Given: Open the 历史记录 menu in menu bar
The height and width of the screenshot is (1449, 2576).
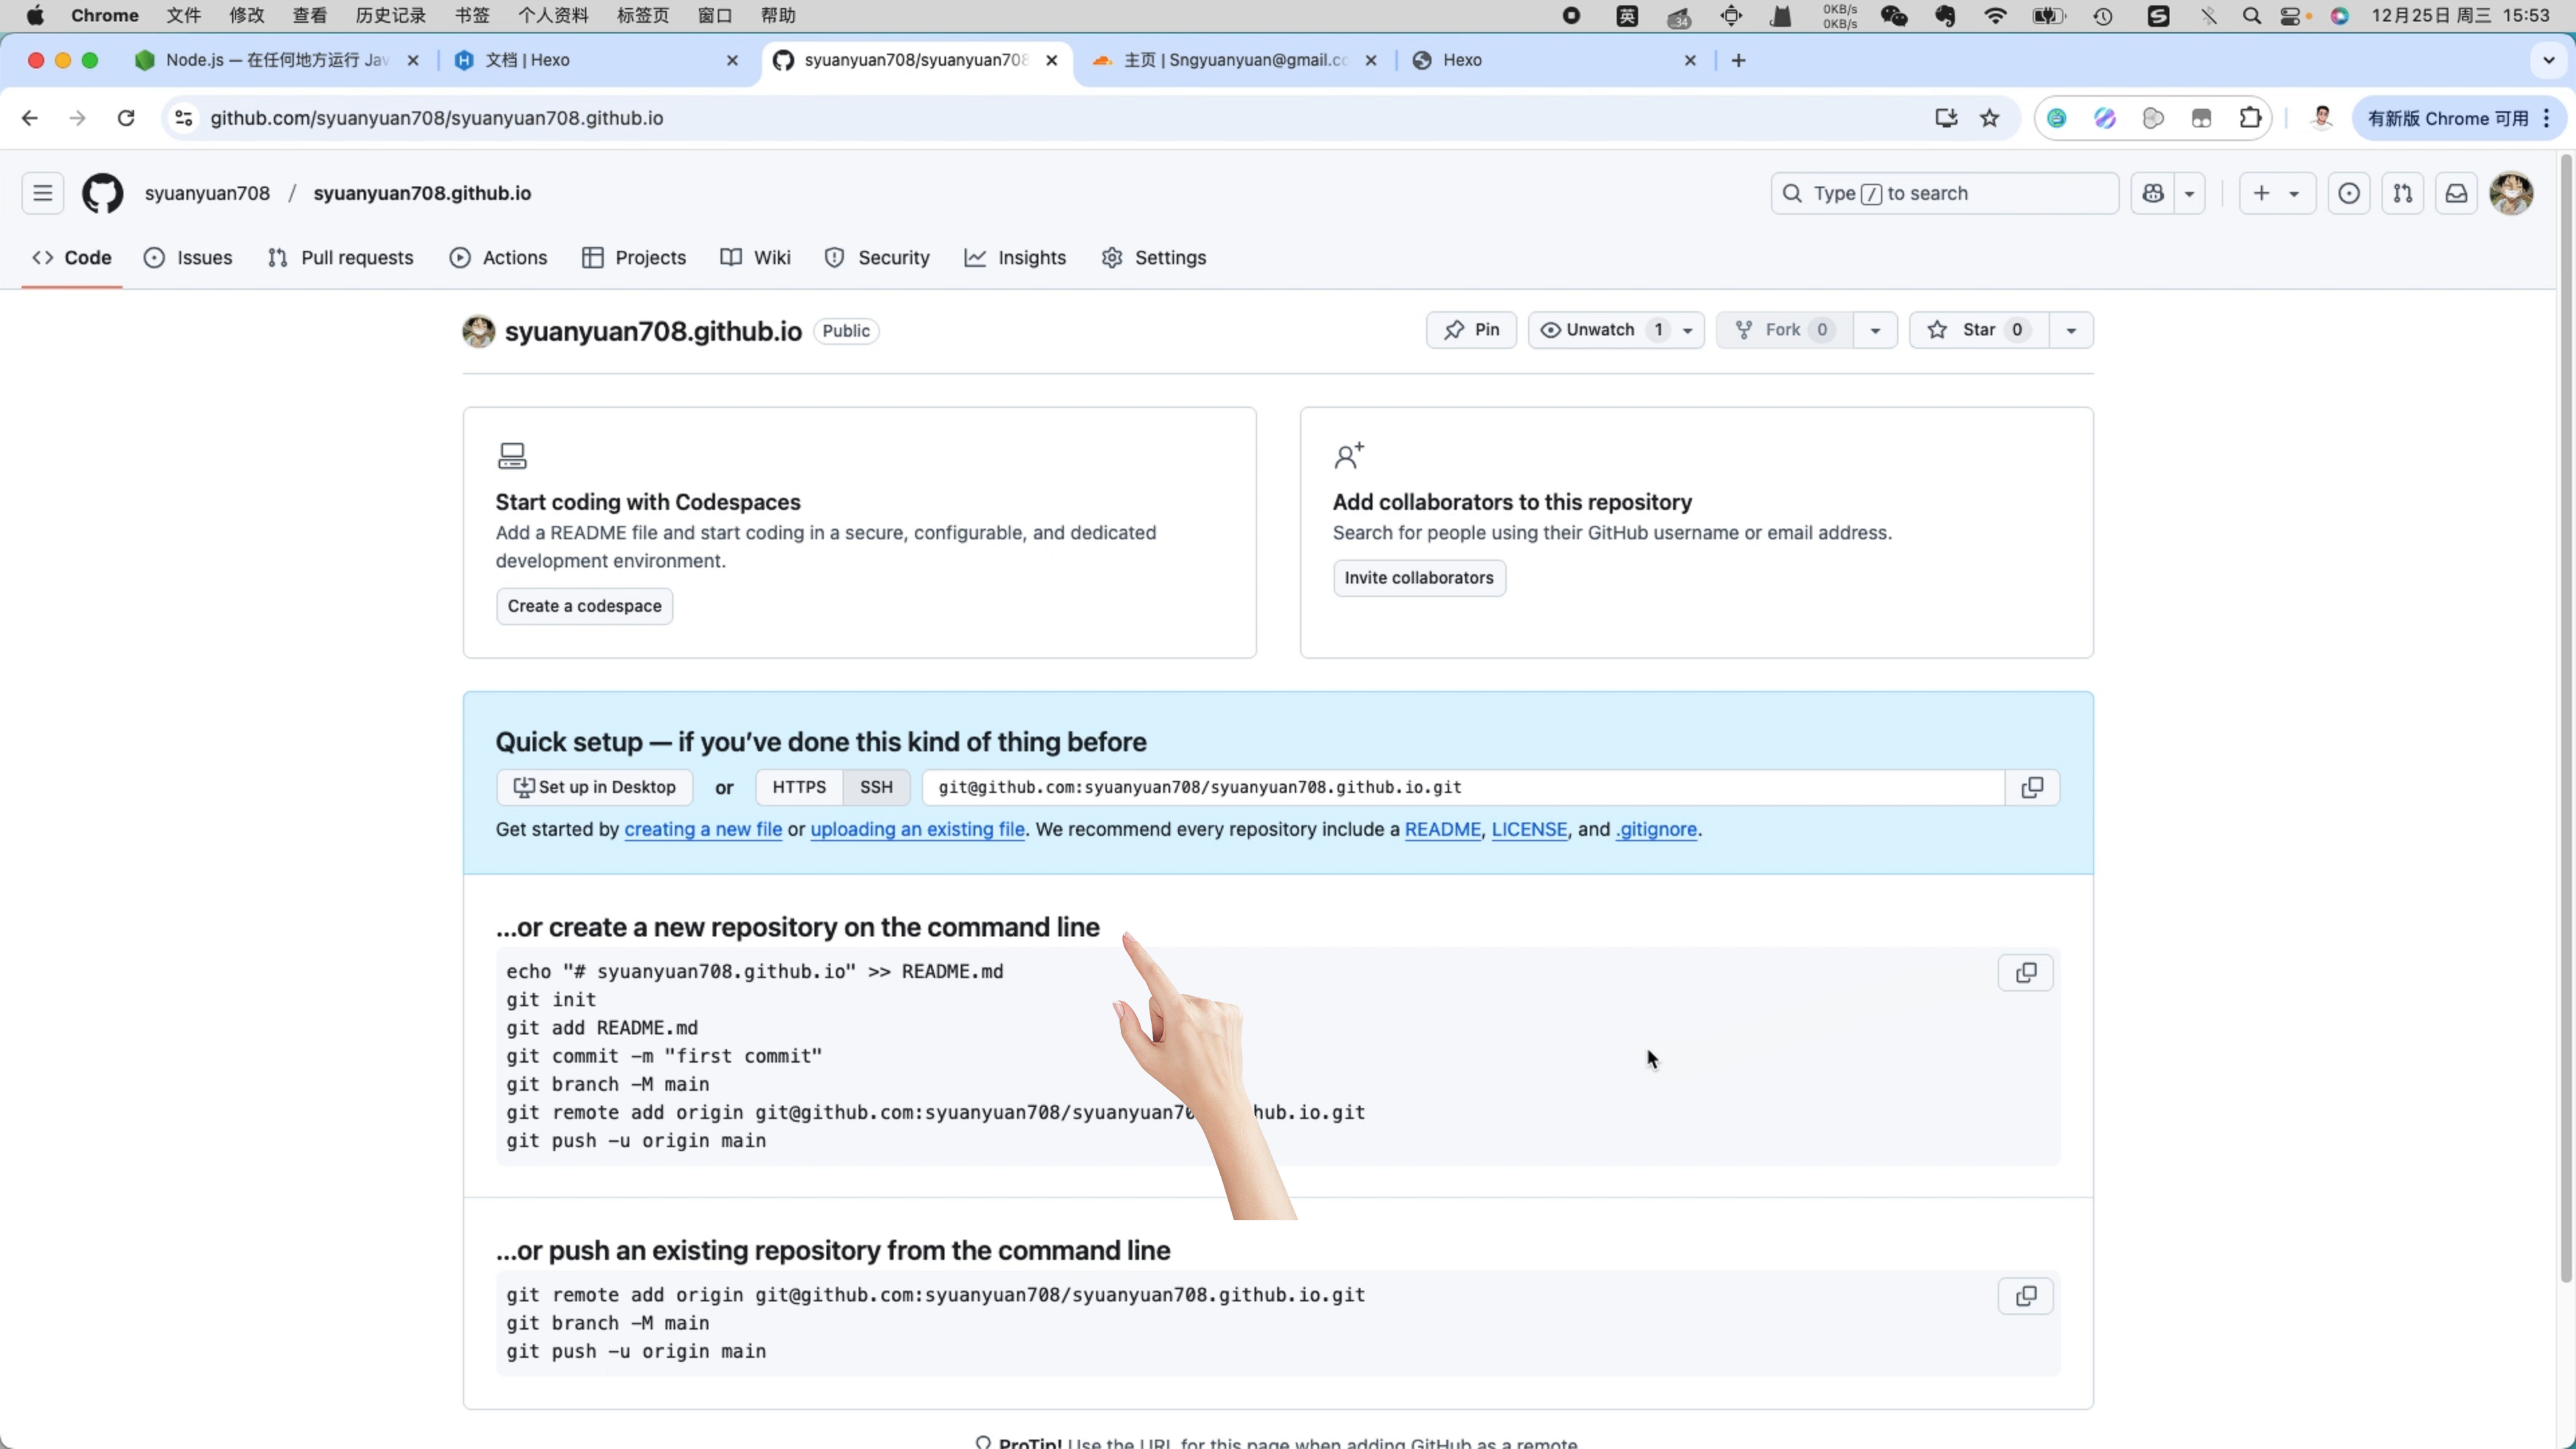Looking at the screenshot, I should 390,15.
